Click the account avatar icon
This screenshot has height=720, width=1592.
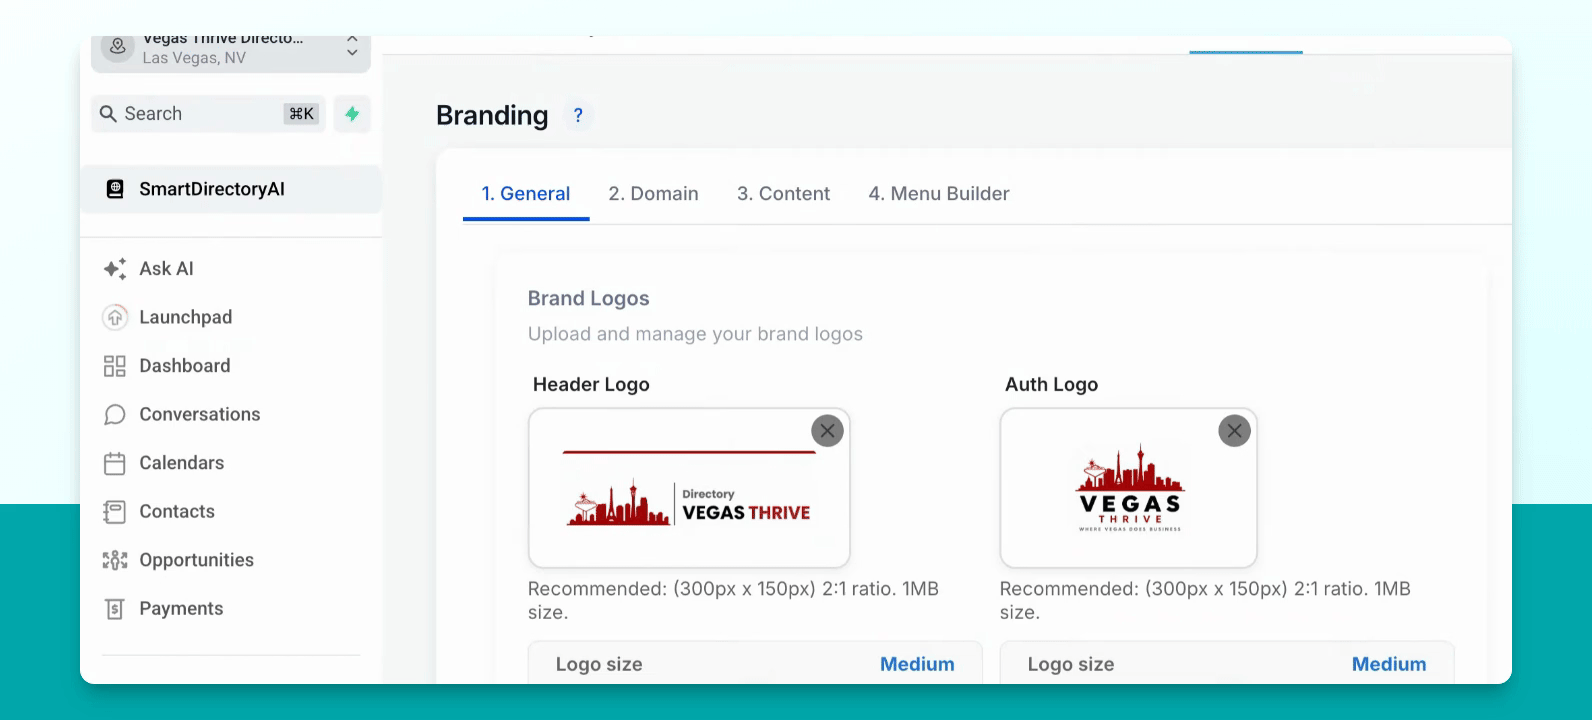pos(118,47)
